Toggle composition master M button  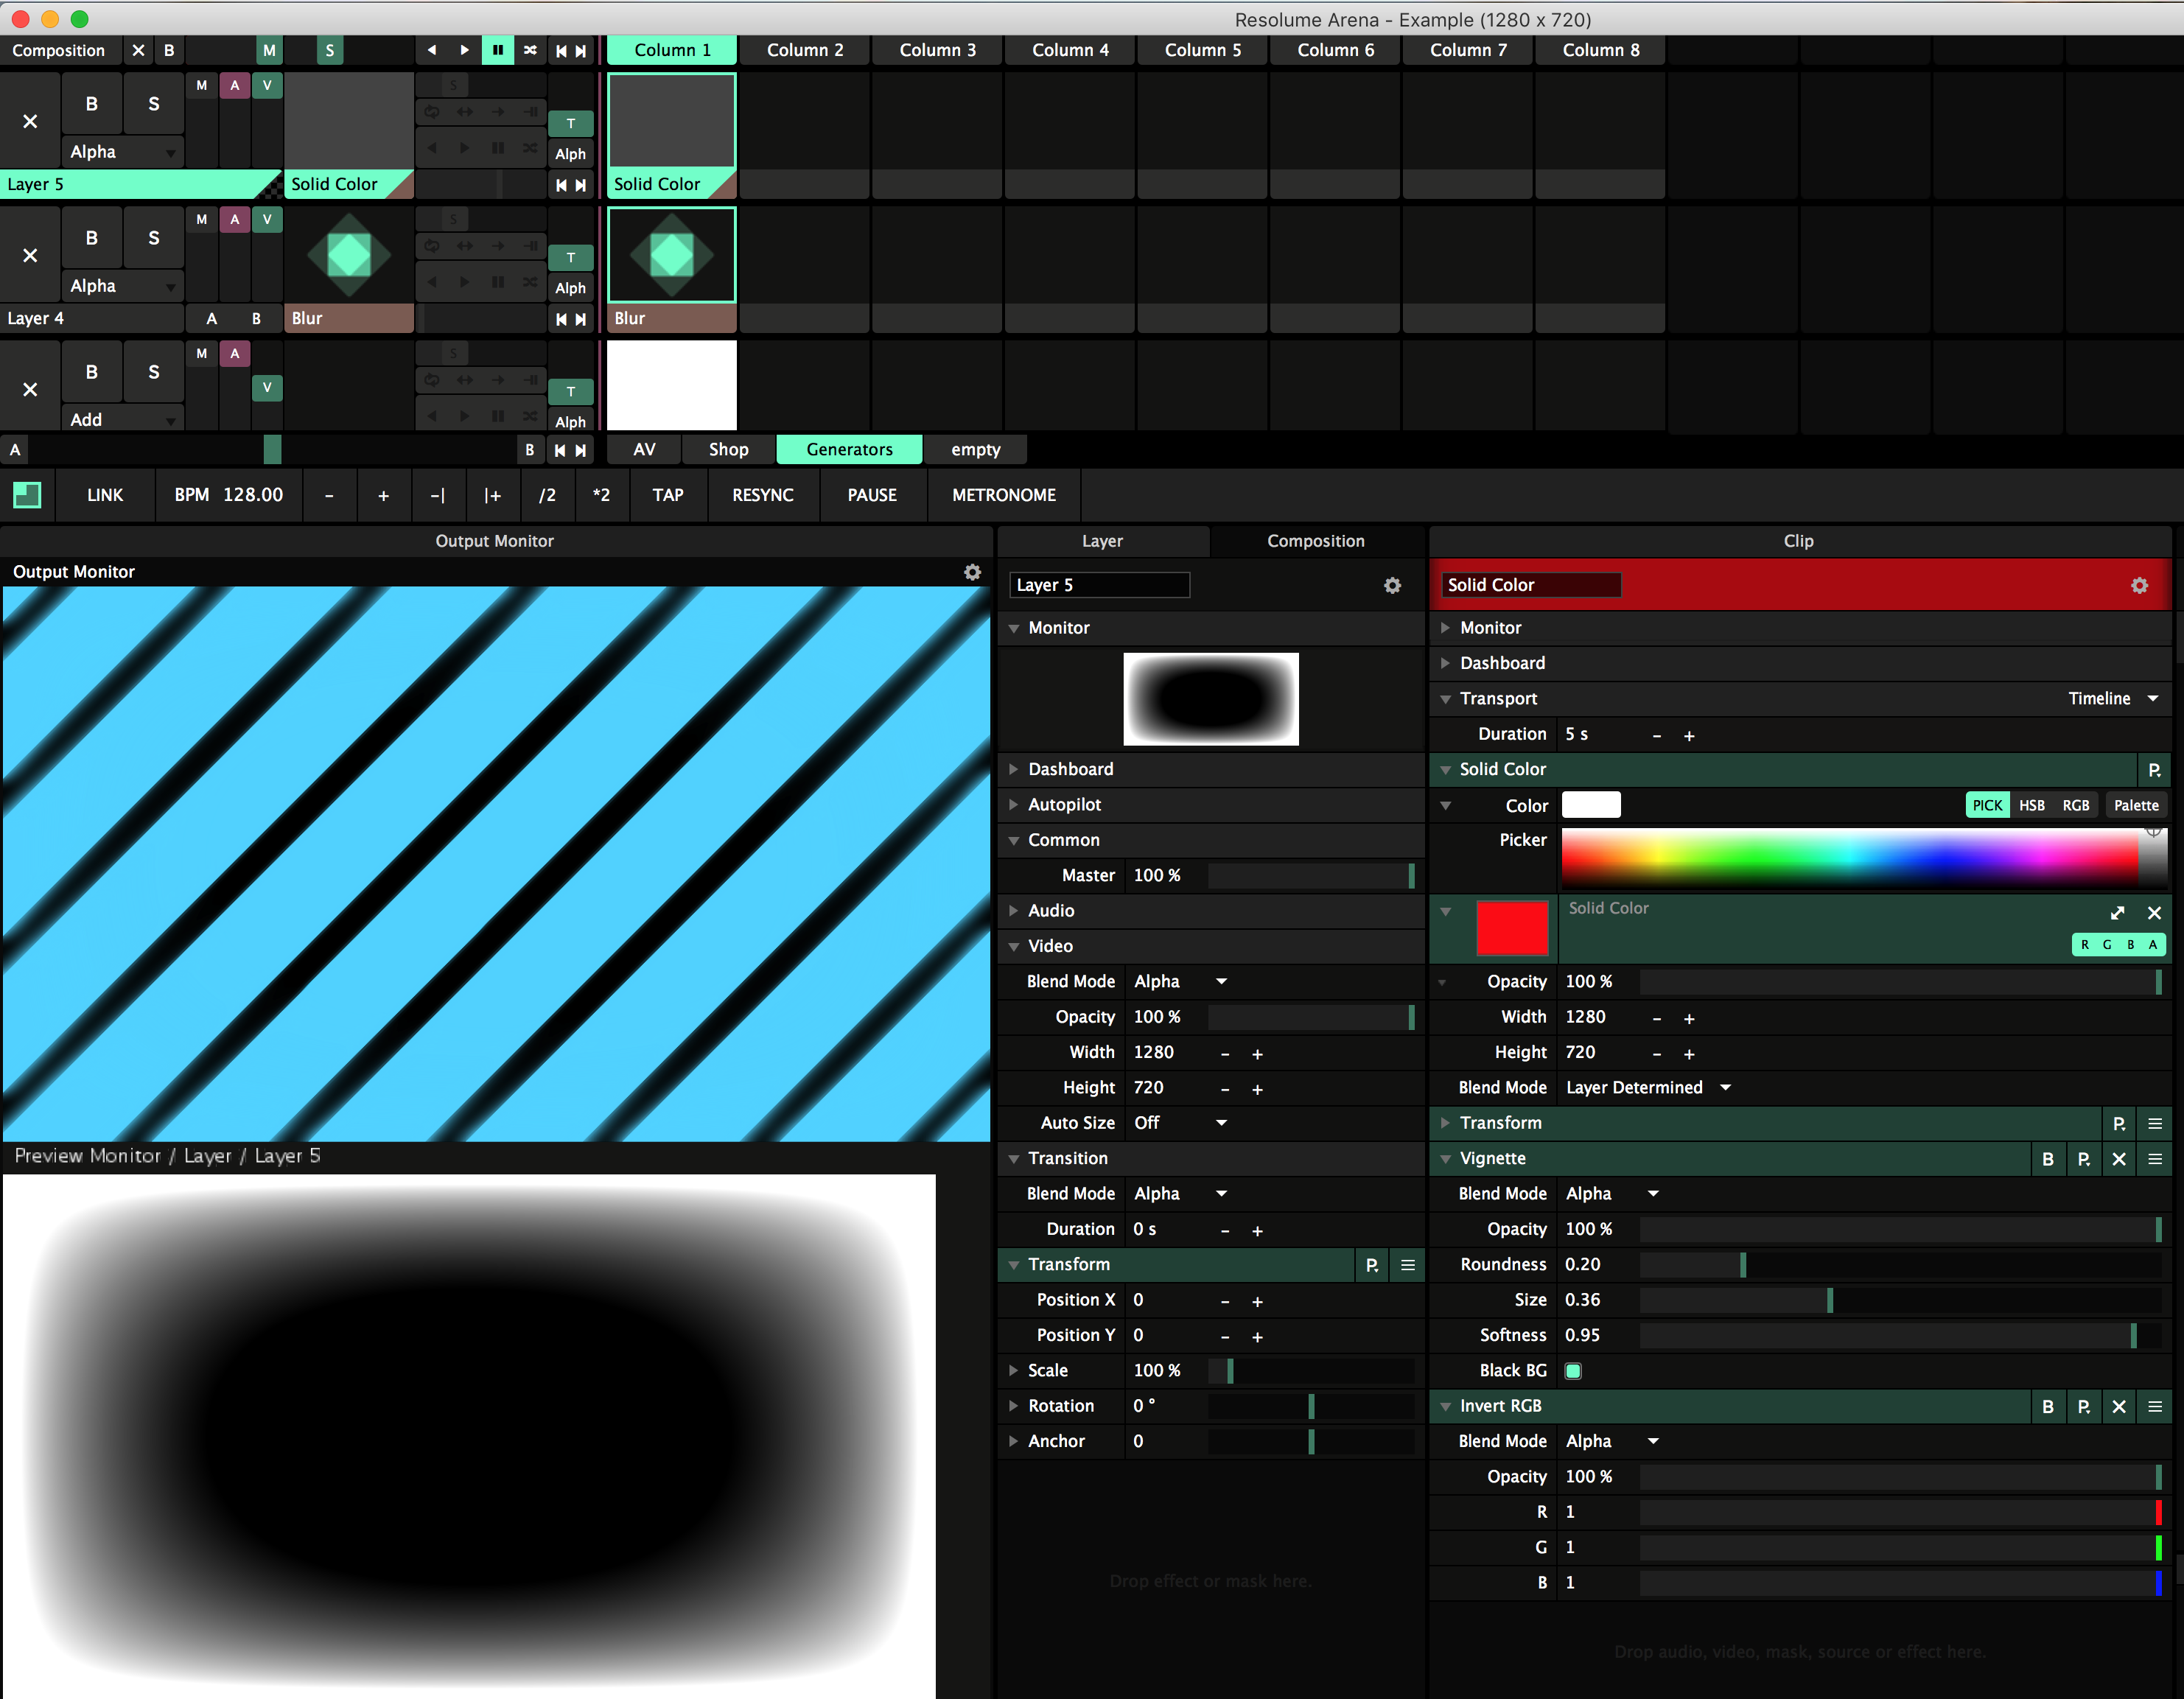point(269,50)
